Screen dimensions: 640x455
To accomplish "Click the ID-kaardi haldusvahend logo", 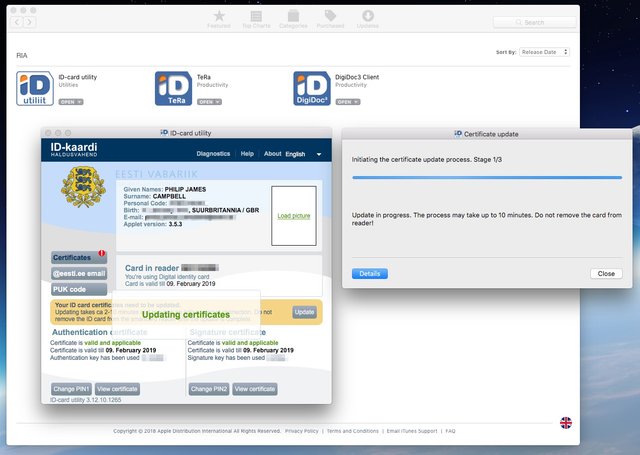I will pos(74,150).
